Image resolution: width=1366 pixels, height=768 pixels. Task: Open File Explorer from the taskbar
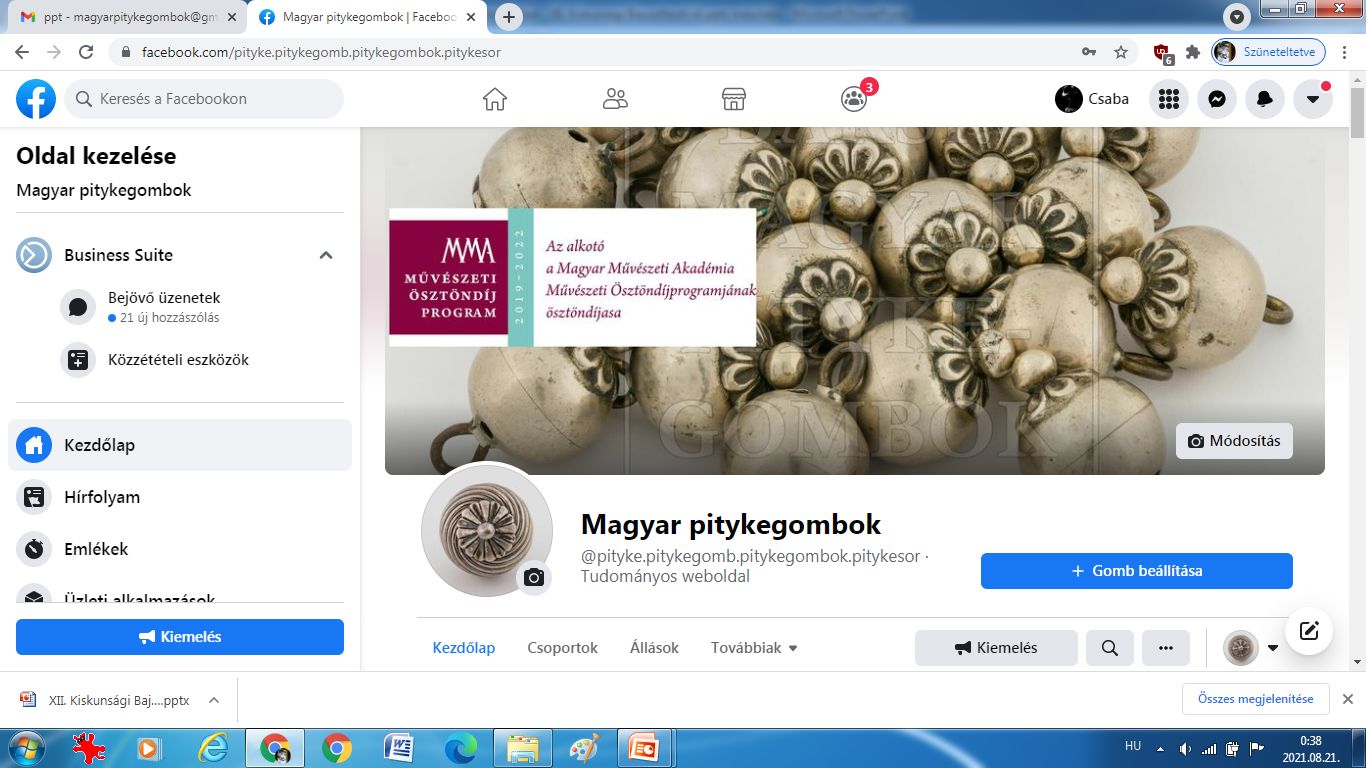pyautogui.click(x=523, y=748)
